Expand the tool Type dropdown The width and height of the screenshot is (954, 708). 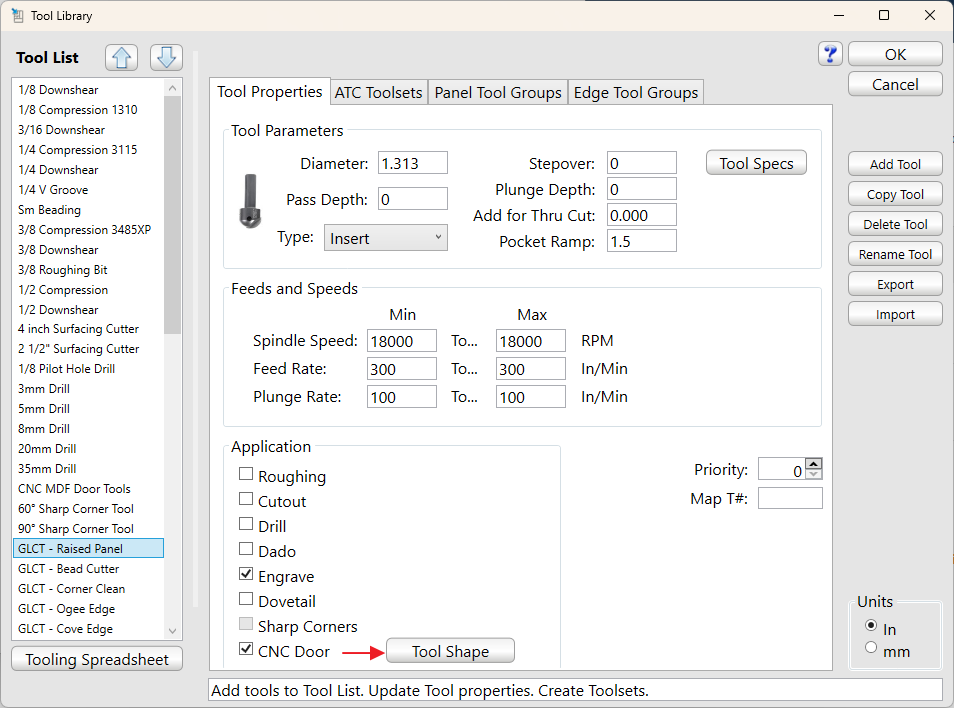386,238
